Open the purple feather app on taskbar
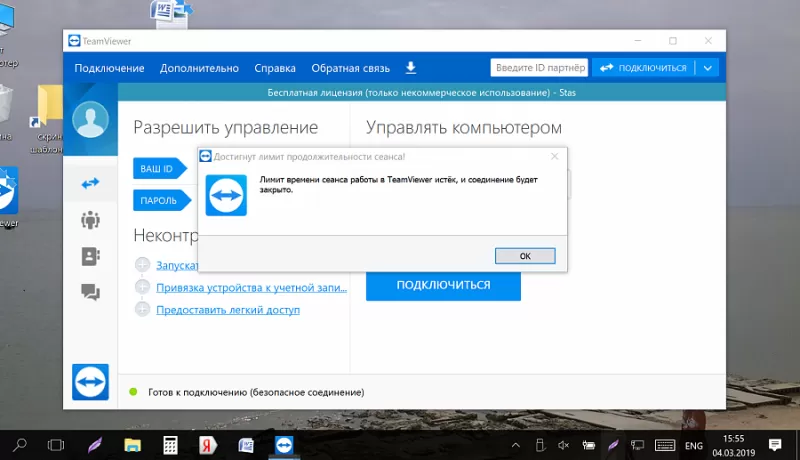The width and height of the screenshot is (800, 460). [94, 445]
